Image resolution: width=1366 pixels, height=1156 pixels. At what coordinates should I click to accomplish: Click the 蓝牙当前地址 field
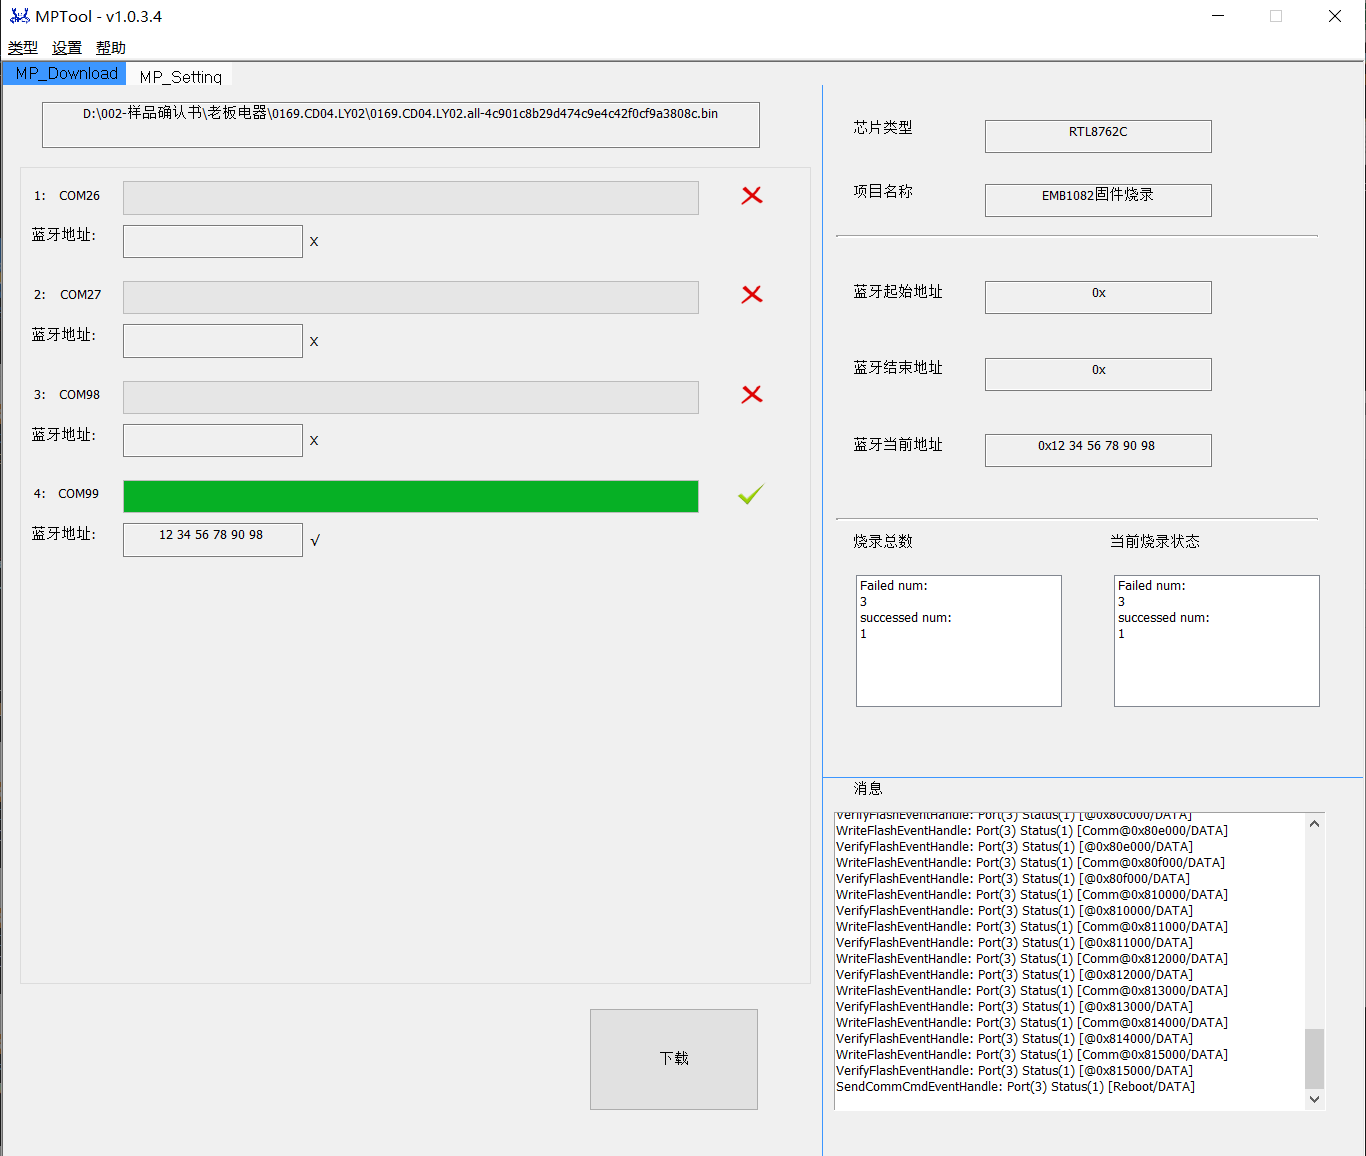pyautogui.click(x=1098, y=450)
